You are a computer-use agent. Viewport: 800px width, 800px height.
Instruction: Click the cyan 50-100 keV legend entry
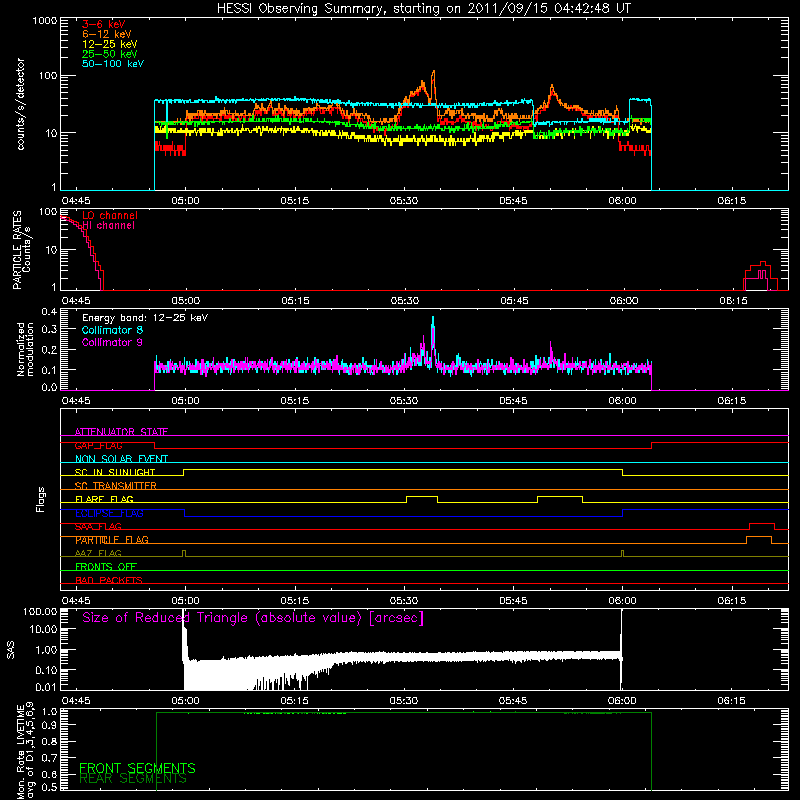click(x=113, y=64)
